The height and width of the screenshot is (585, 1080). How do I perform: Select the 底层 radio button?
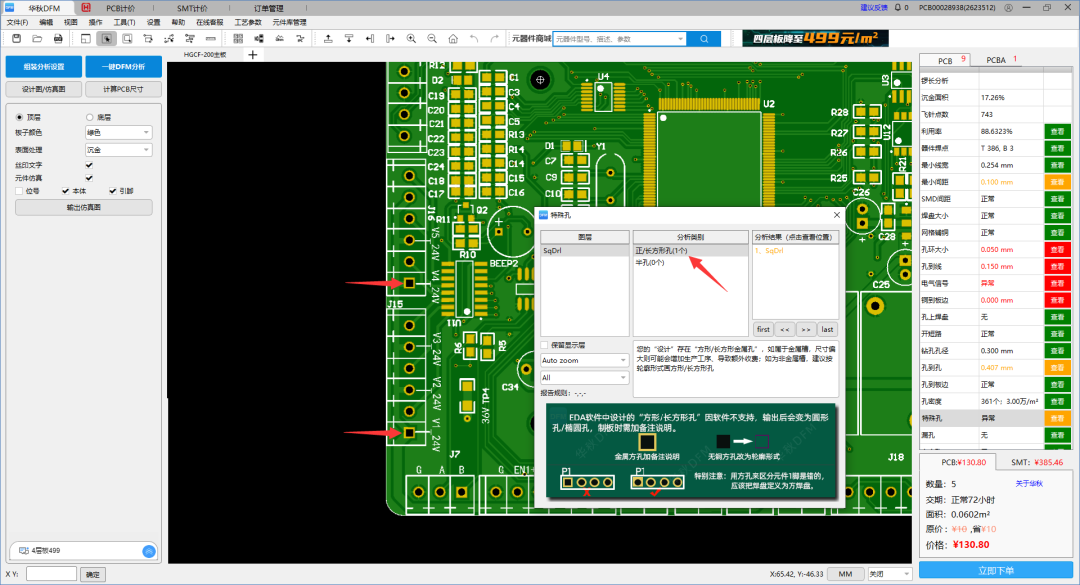(x=90, y=117)
